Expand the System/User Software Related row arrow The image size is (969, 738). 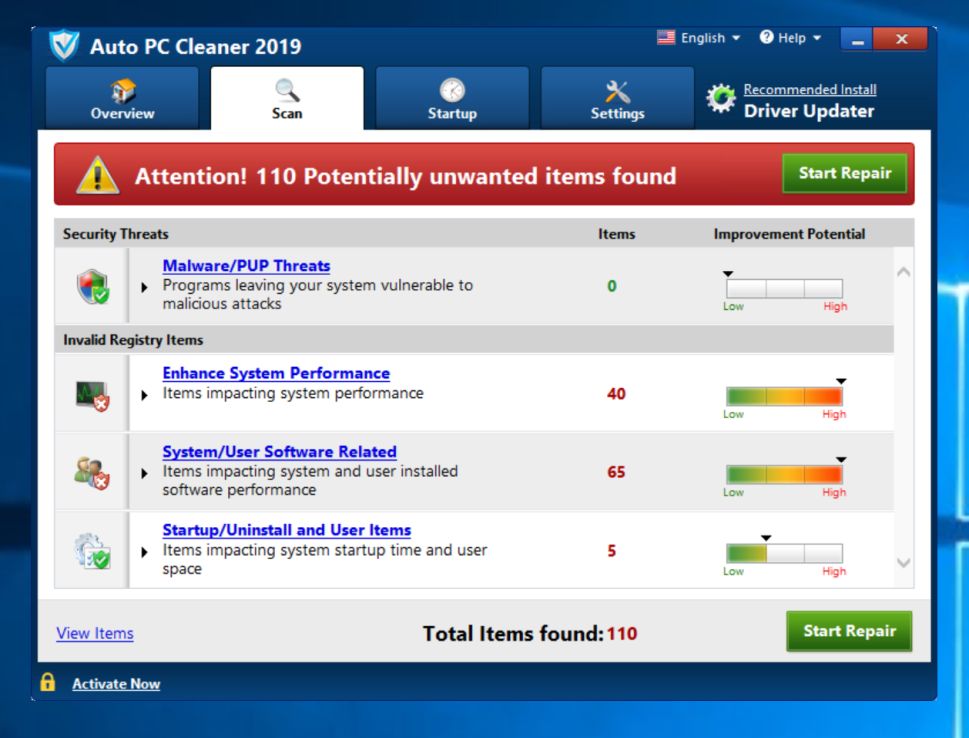(x=145, y=473)
